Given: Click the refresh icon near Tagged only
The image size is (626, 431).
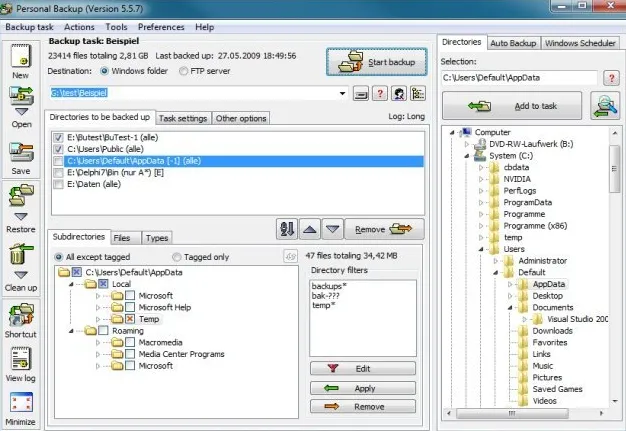Looking at the screenshot, I should click(290, 256).
